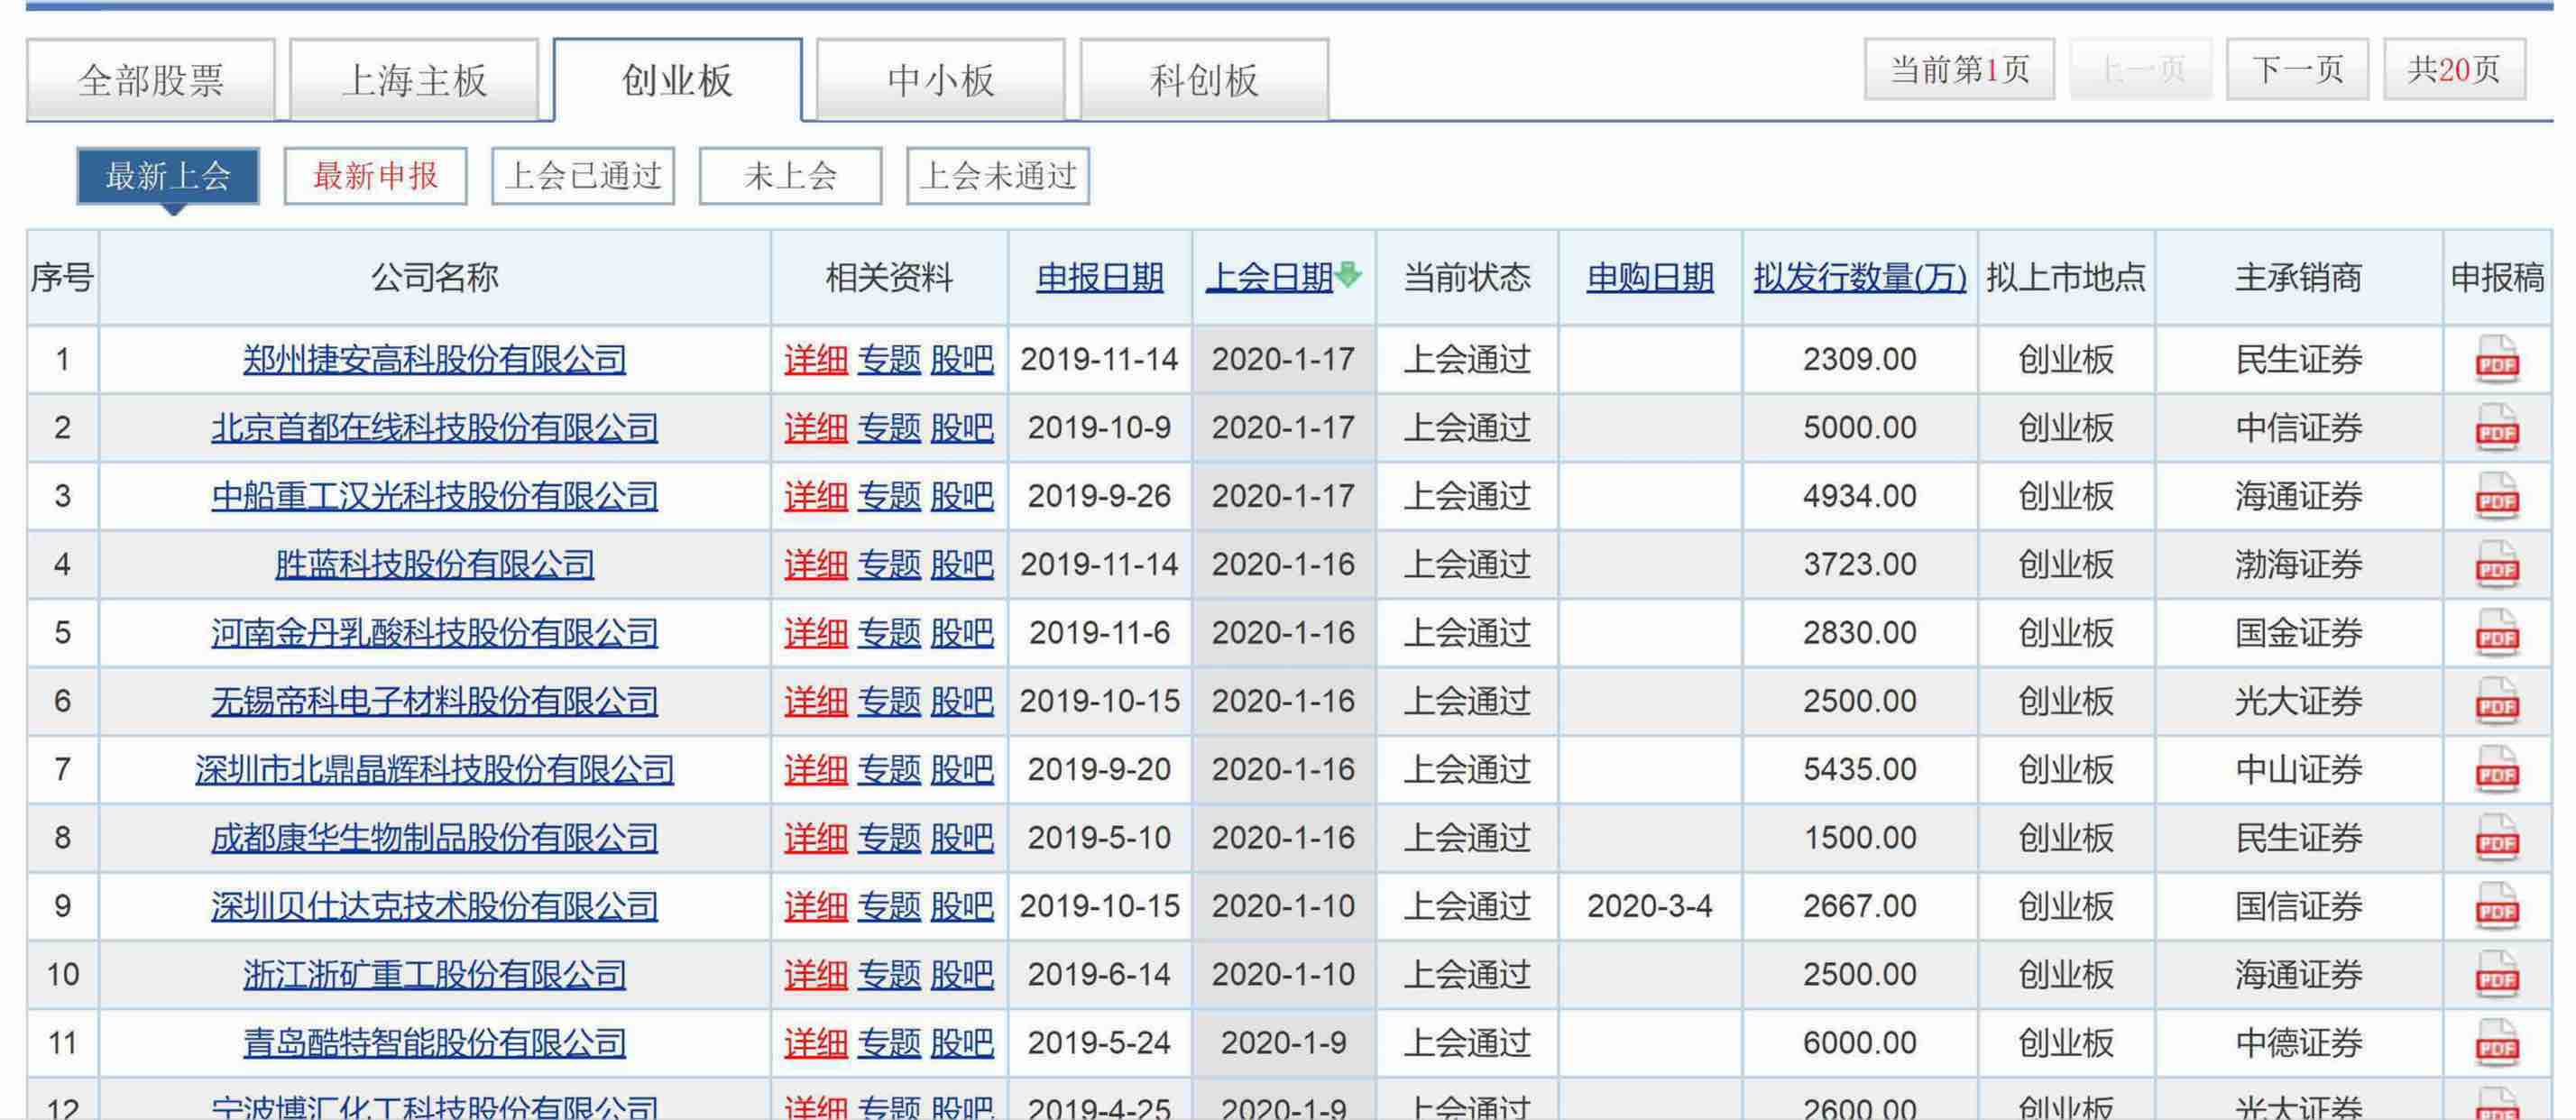Open PDF filing for 深圳市北鼎晶辉科技股份有限公司

(x=2496, y=770)
